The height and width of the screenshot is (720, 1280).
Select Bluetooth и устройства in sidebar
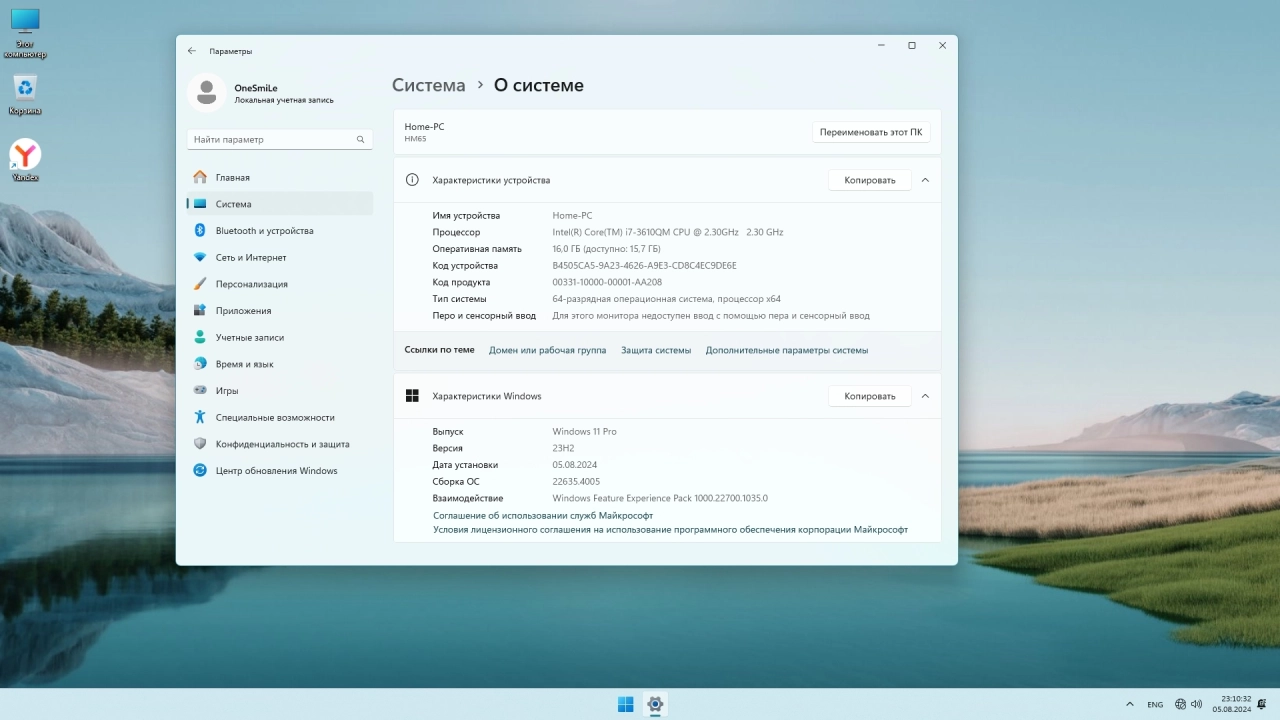coord(279,231)
